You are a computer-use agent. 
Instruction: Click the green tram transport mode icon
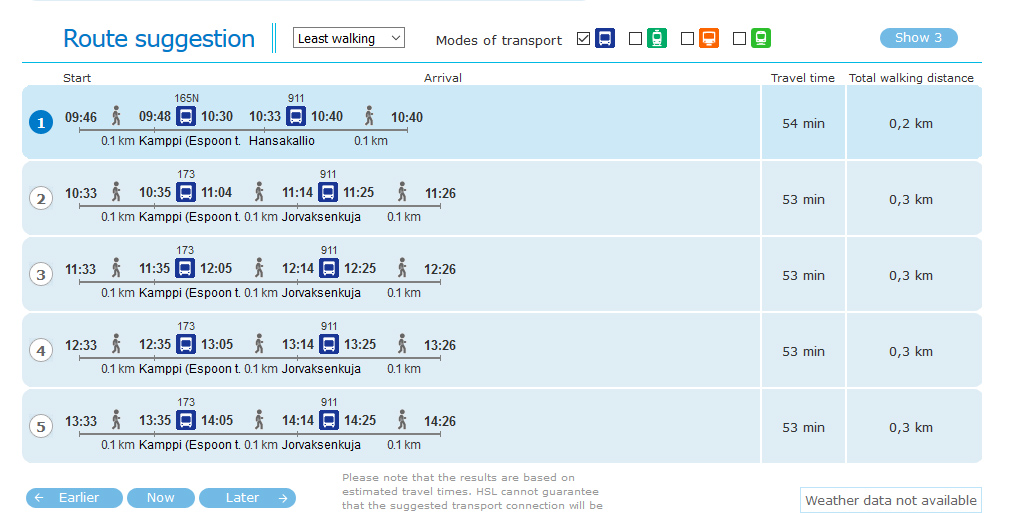(x=657, y=38)
